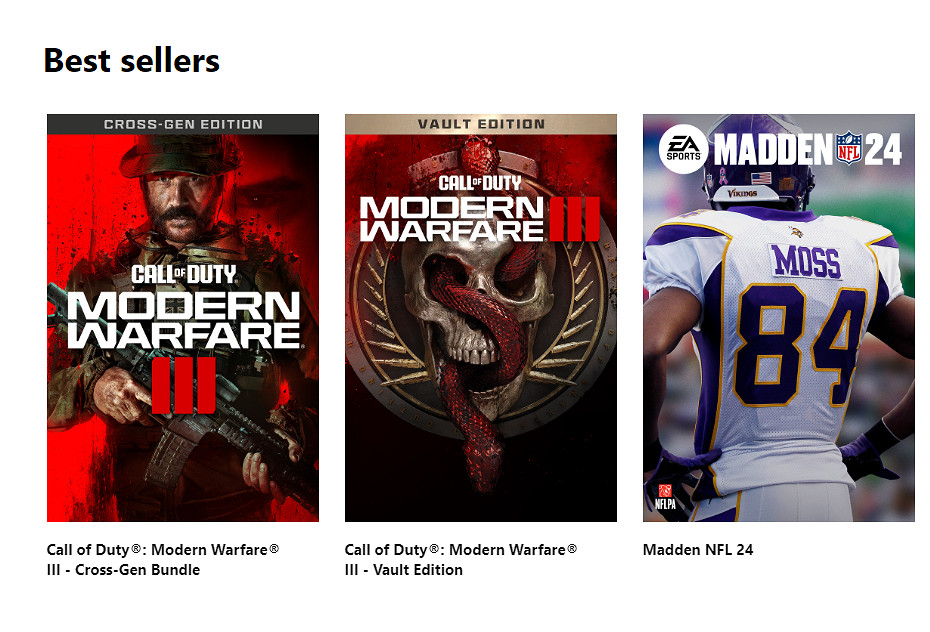Click the Call of Duty logo on Cross-Gen cover
The width and height of the screenshot is (930, 632).
[184, 274]
